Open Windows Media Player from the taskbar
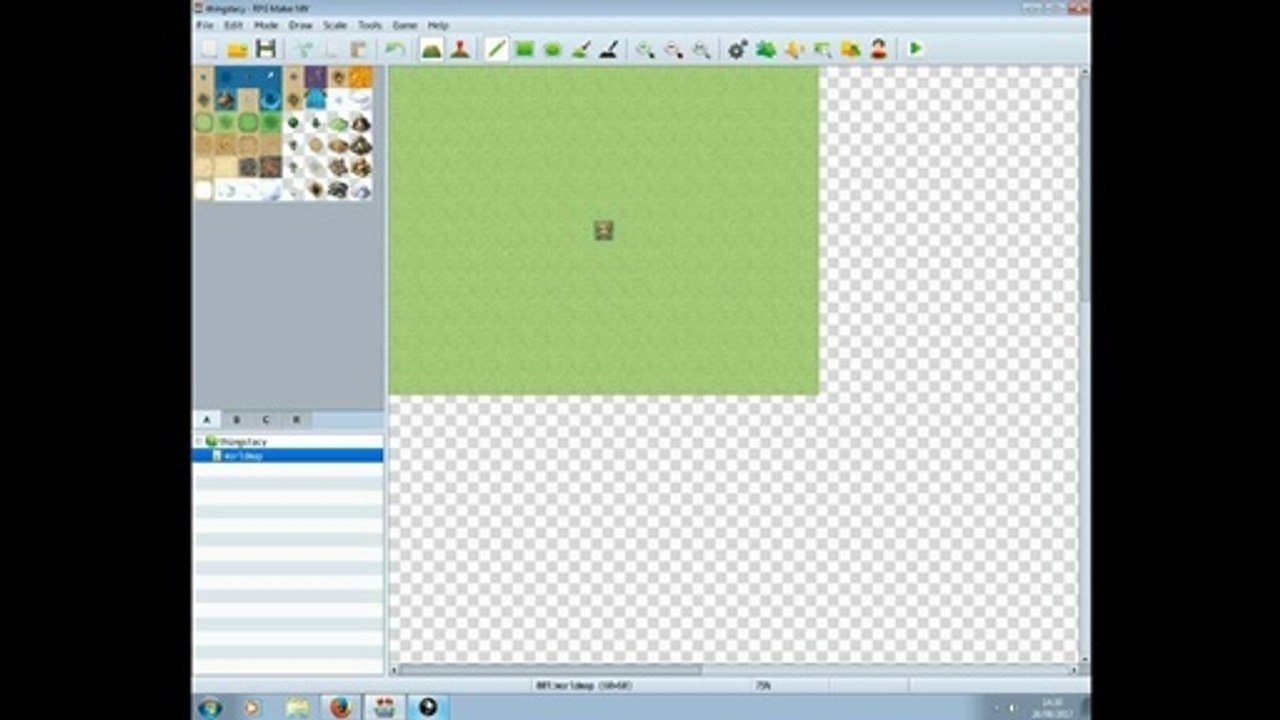1280x720 pixels. [252, 707]
